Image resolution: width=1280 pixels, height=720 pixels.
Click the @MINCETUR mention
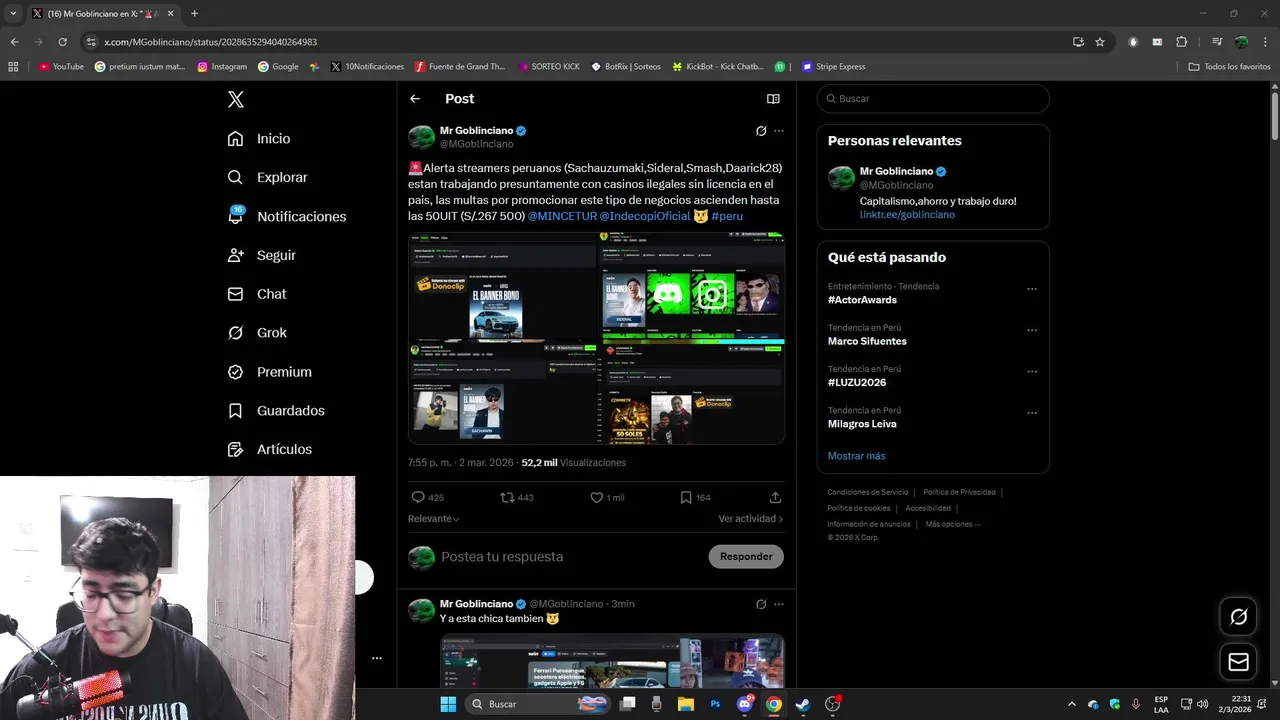click(562, 216)
